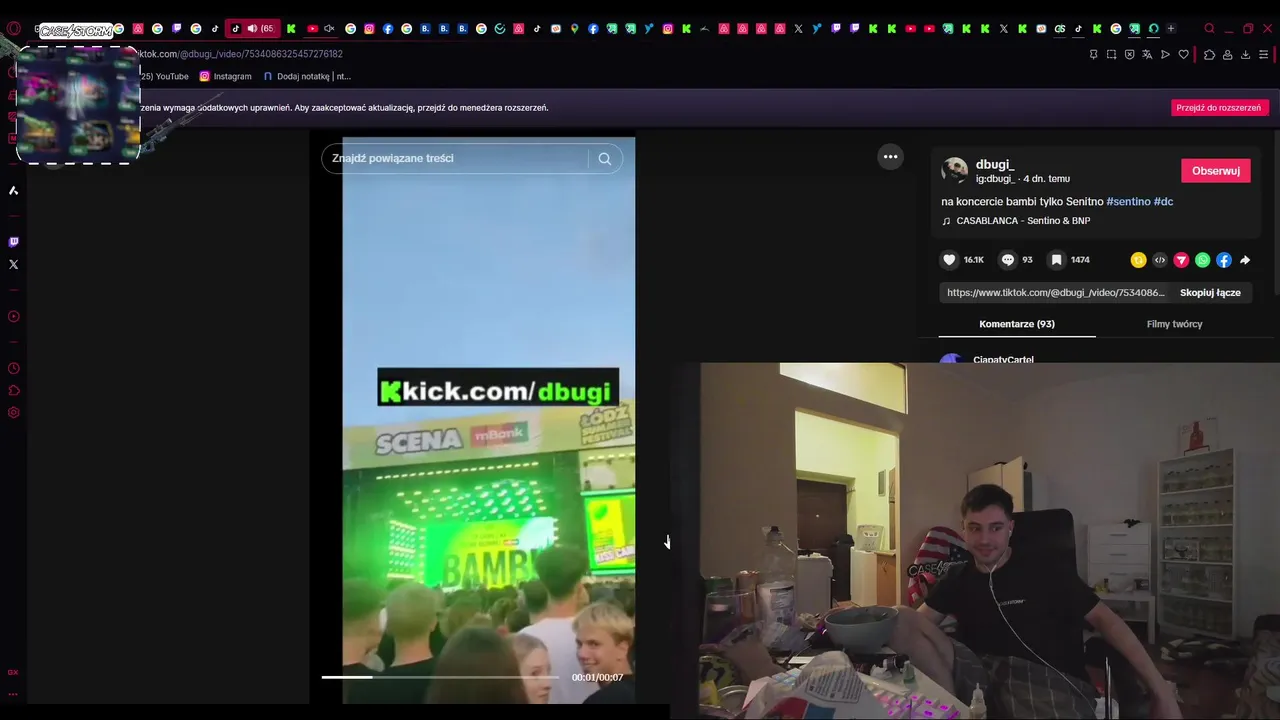Click the search magnifier in related content box
Image resolution: width=1280 pixels, height=720 pixels.
[x=605, y=158]
